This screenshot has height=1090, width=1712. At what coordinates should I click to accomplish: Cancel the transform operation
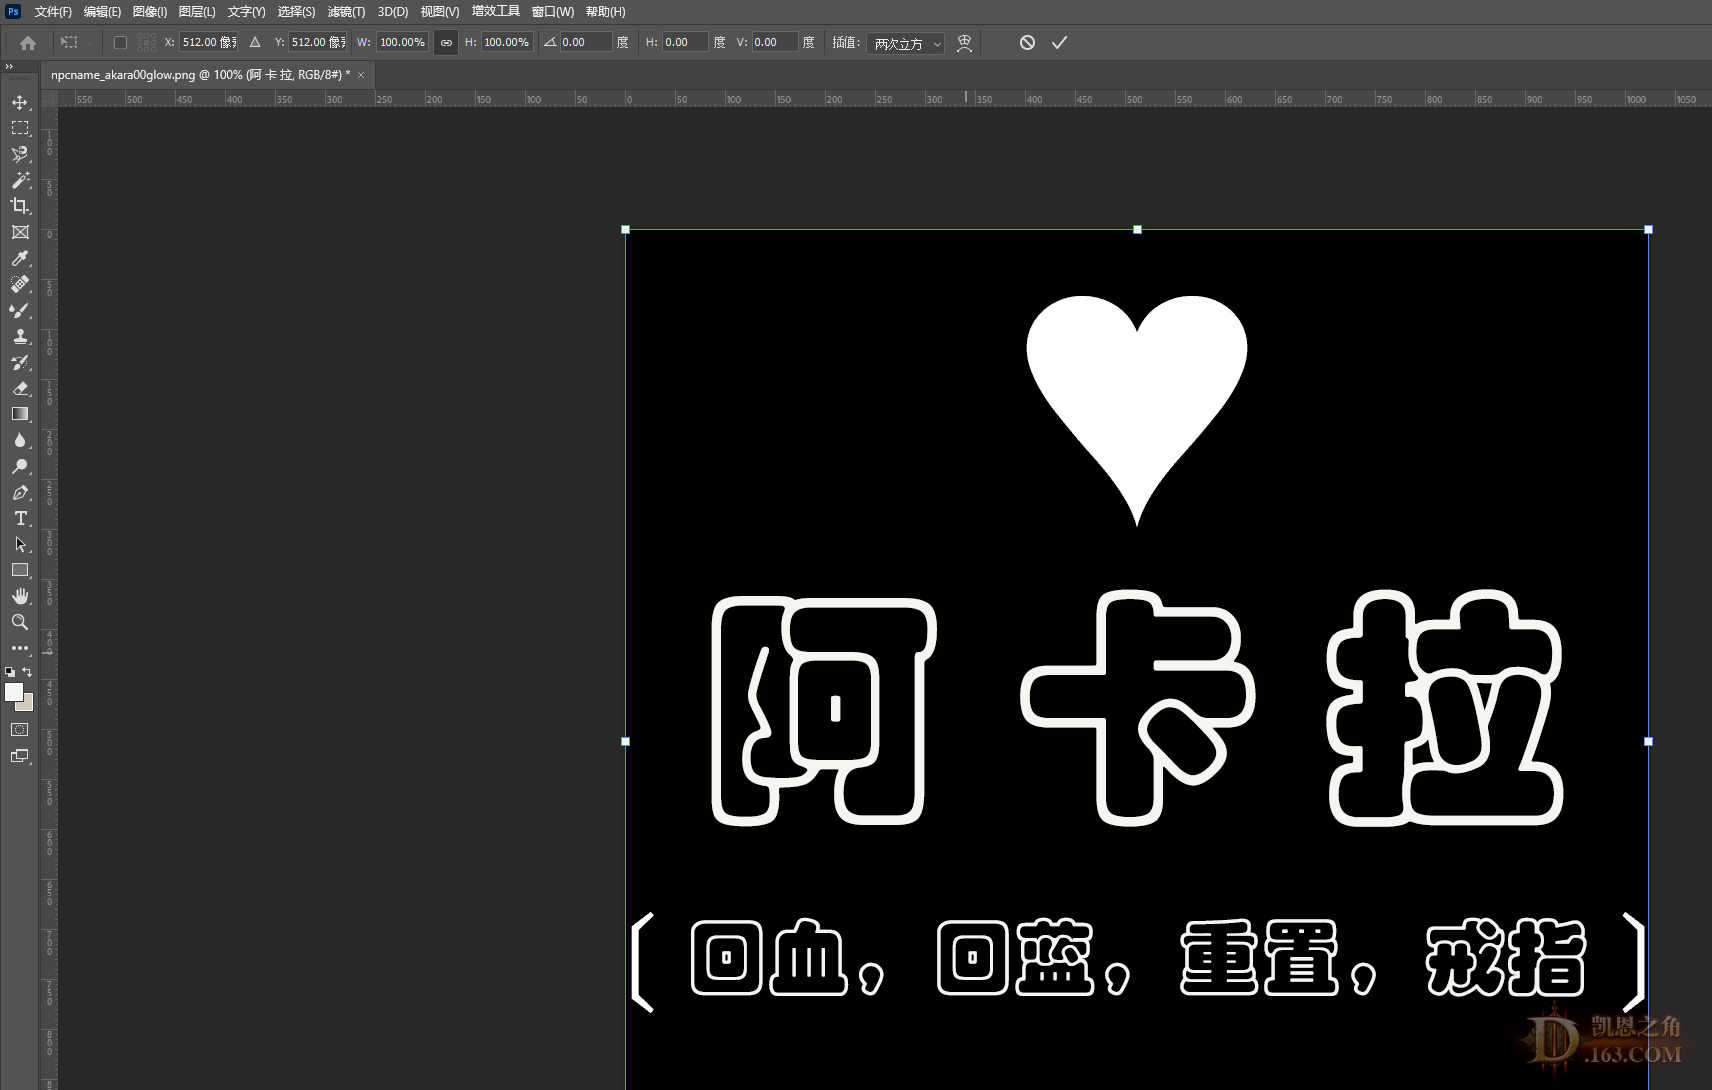coord(1027,42)
